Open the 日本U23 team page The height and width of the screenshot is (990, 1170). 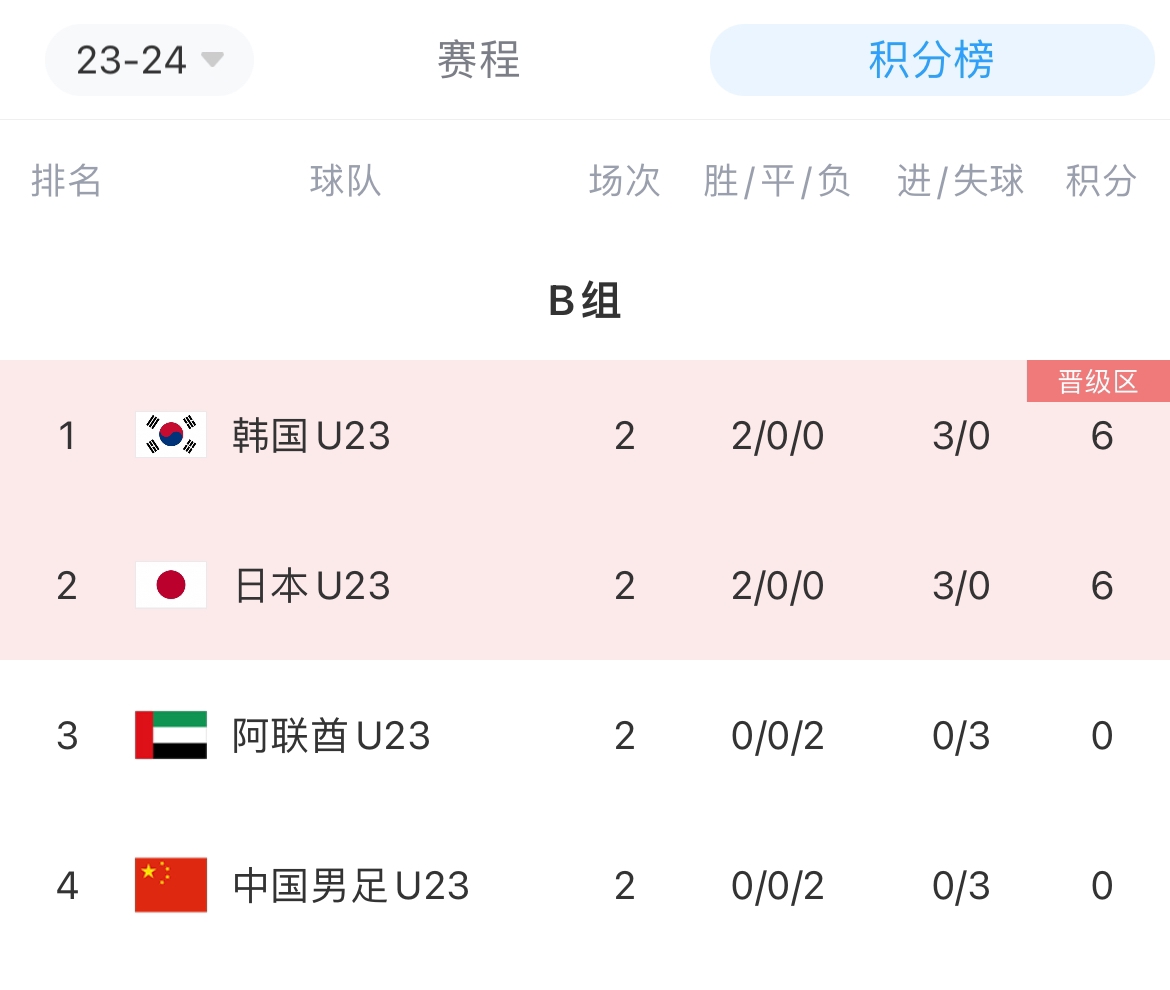[x=311, y=586]
